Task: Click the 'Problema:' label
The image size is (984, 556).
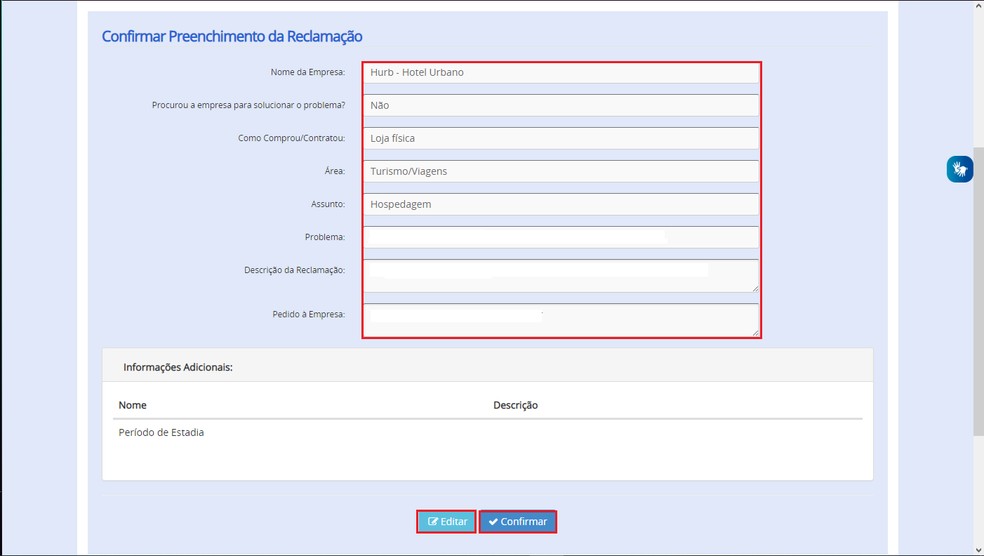Action: tap(324, 237)
